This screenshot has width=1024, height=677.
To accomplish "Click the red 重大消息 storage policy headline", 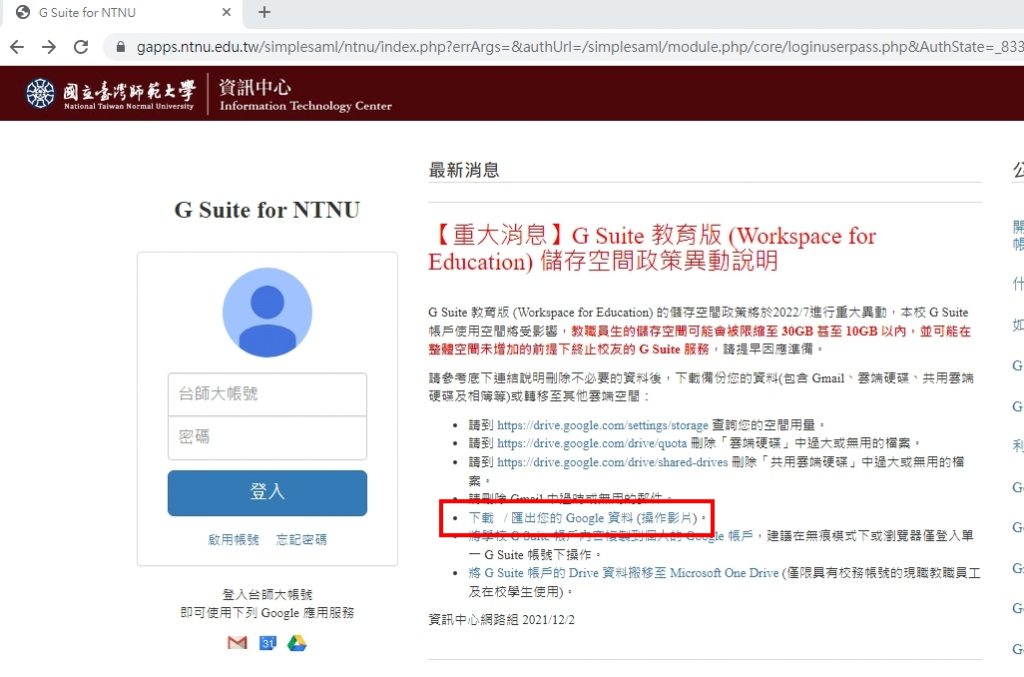I will click(652, 248).
